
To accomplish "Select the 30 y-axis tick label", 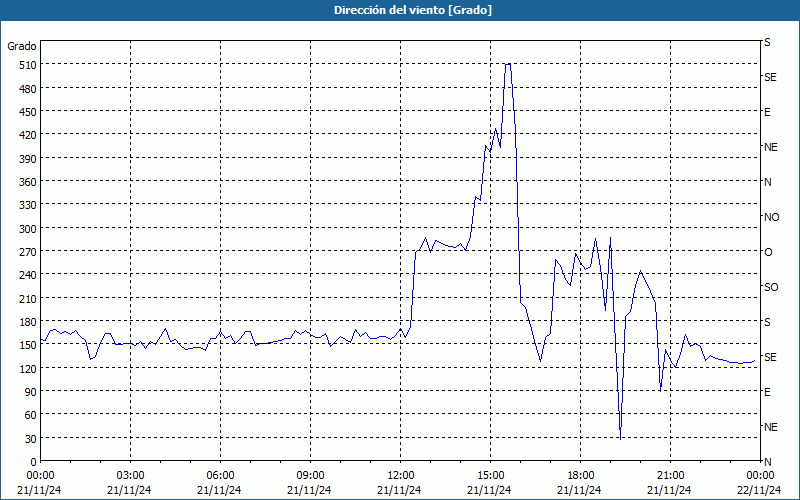I will tap(31, 439).
